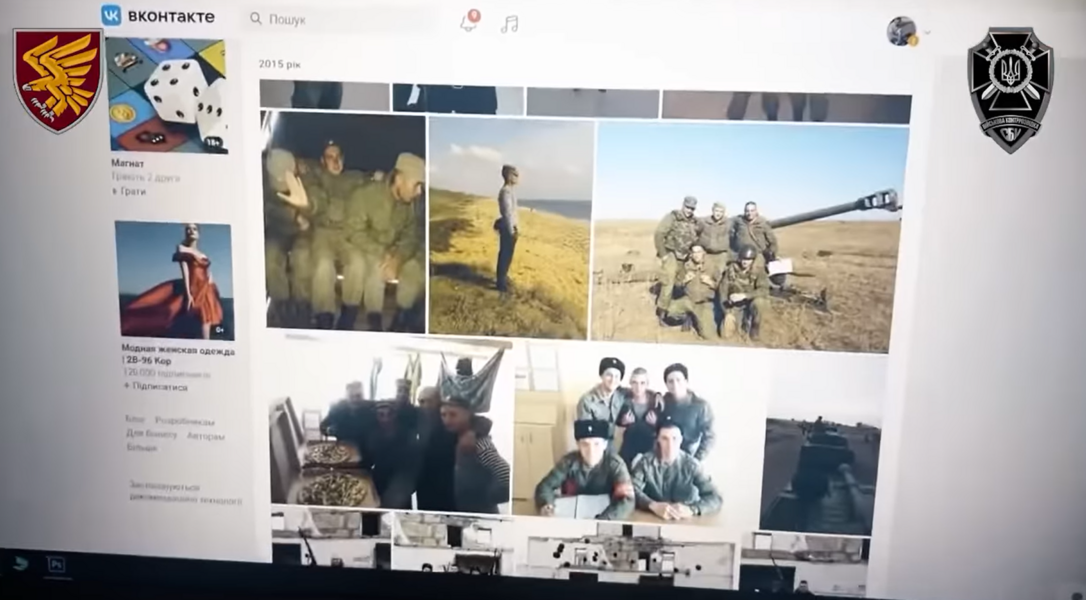Image resolution: width=1086 pixels, height=600 pixels.
Task: Click the Магнат title link
Action: [x=127, y=163]
